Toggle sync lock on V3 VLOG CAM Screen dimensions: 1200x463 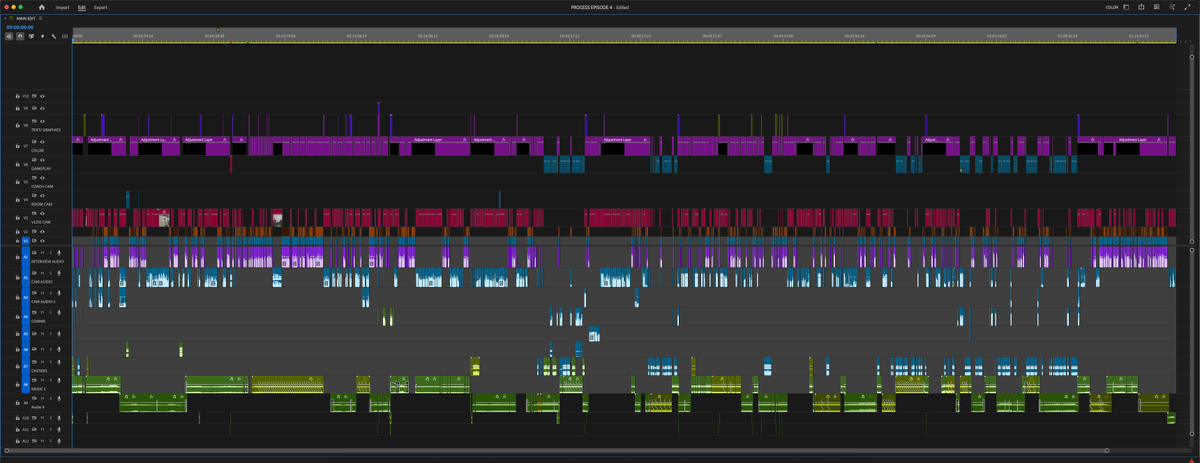(x=34, y=213)
